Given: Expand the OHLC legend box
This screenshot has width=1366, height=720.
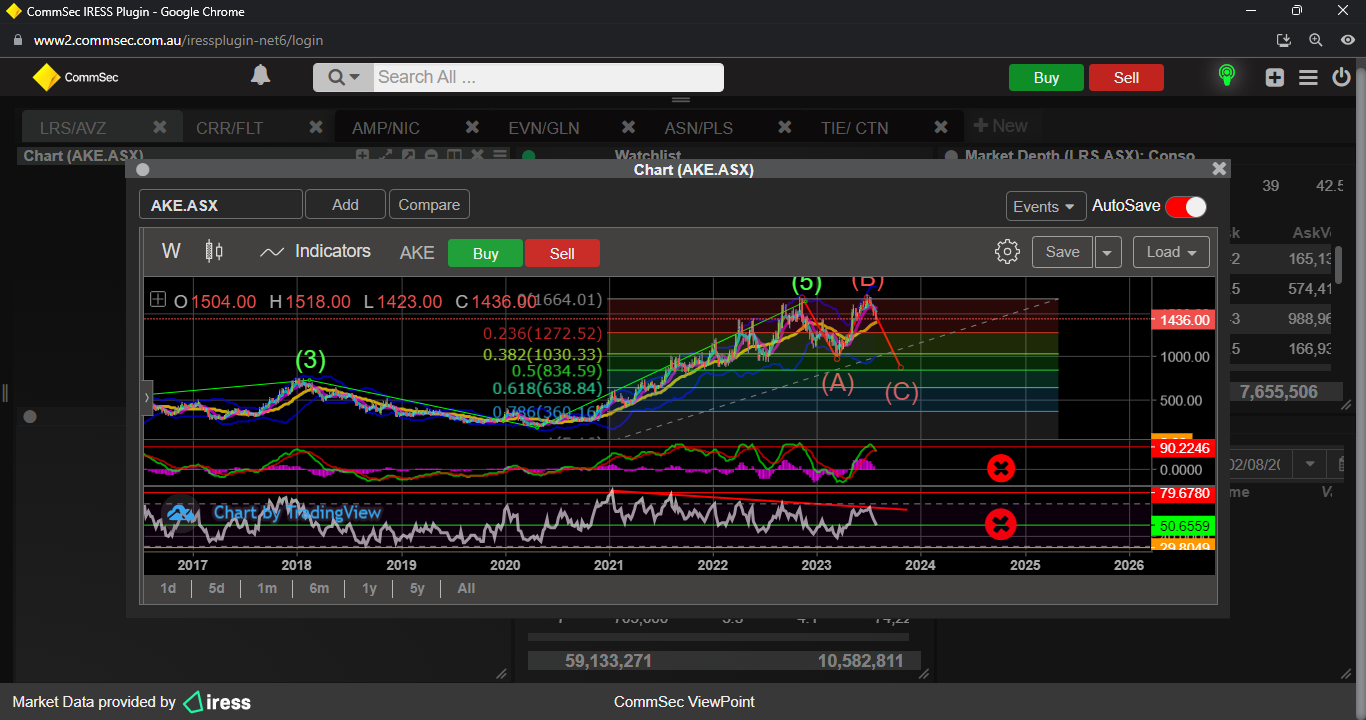Looking at the screenshot, I should 158,300.
